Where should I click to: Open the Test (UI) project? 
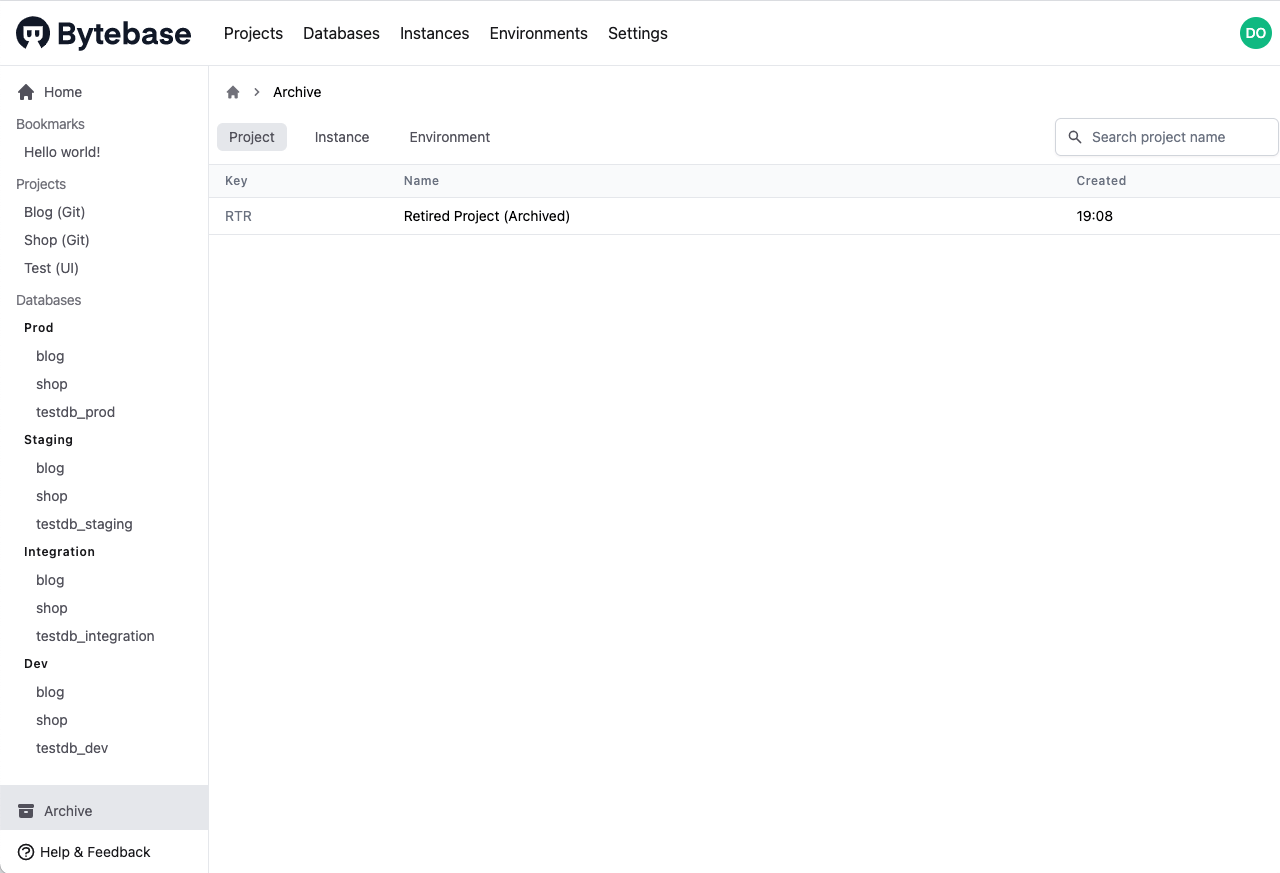(51, 268)
